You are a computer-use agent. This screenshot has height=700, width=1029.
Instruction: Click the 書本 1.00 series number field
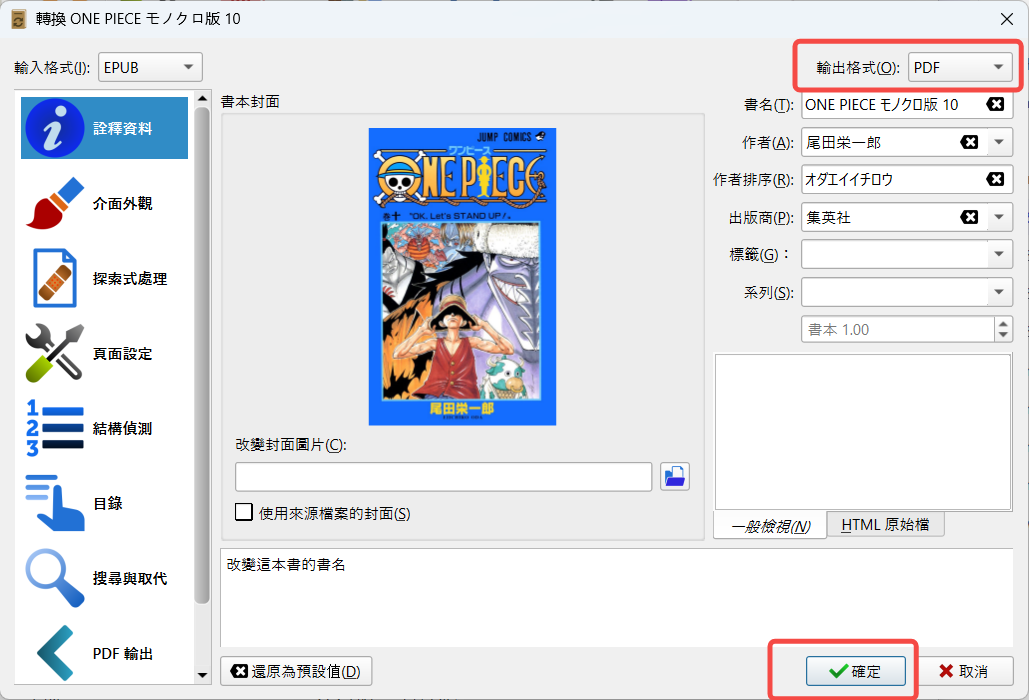898,329
